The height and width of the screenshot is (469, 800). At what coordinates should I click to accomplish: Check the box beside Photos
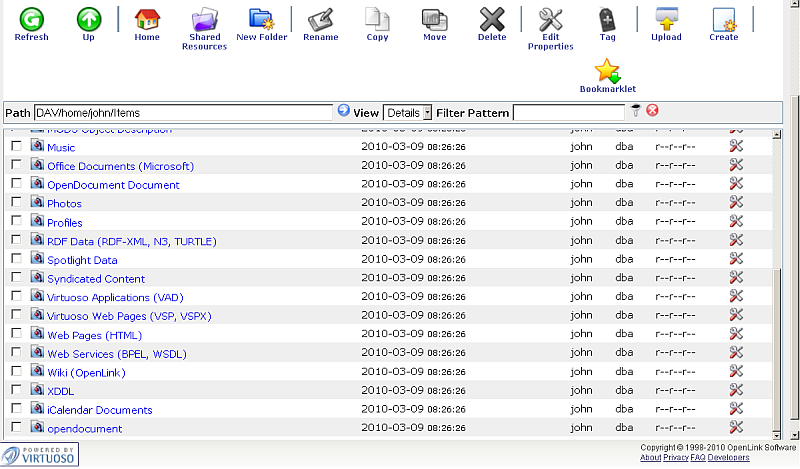point(16,203)
